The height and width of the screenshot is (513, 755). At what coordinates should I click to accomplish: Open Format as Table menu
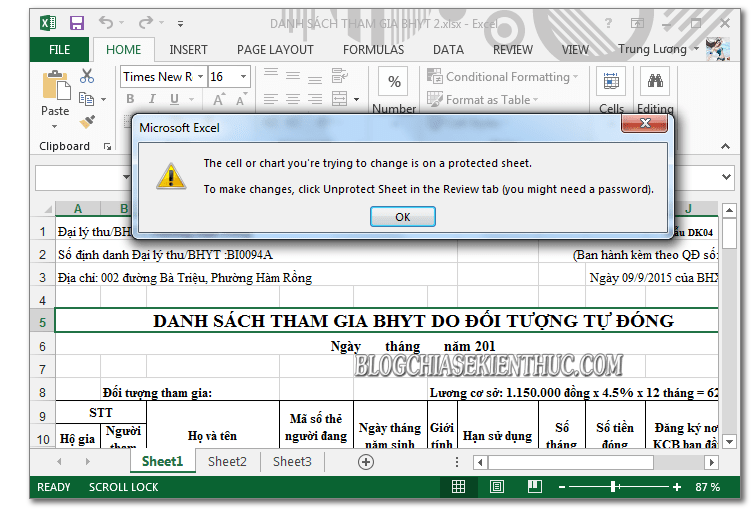point(482,100)
